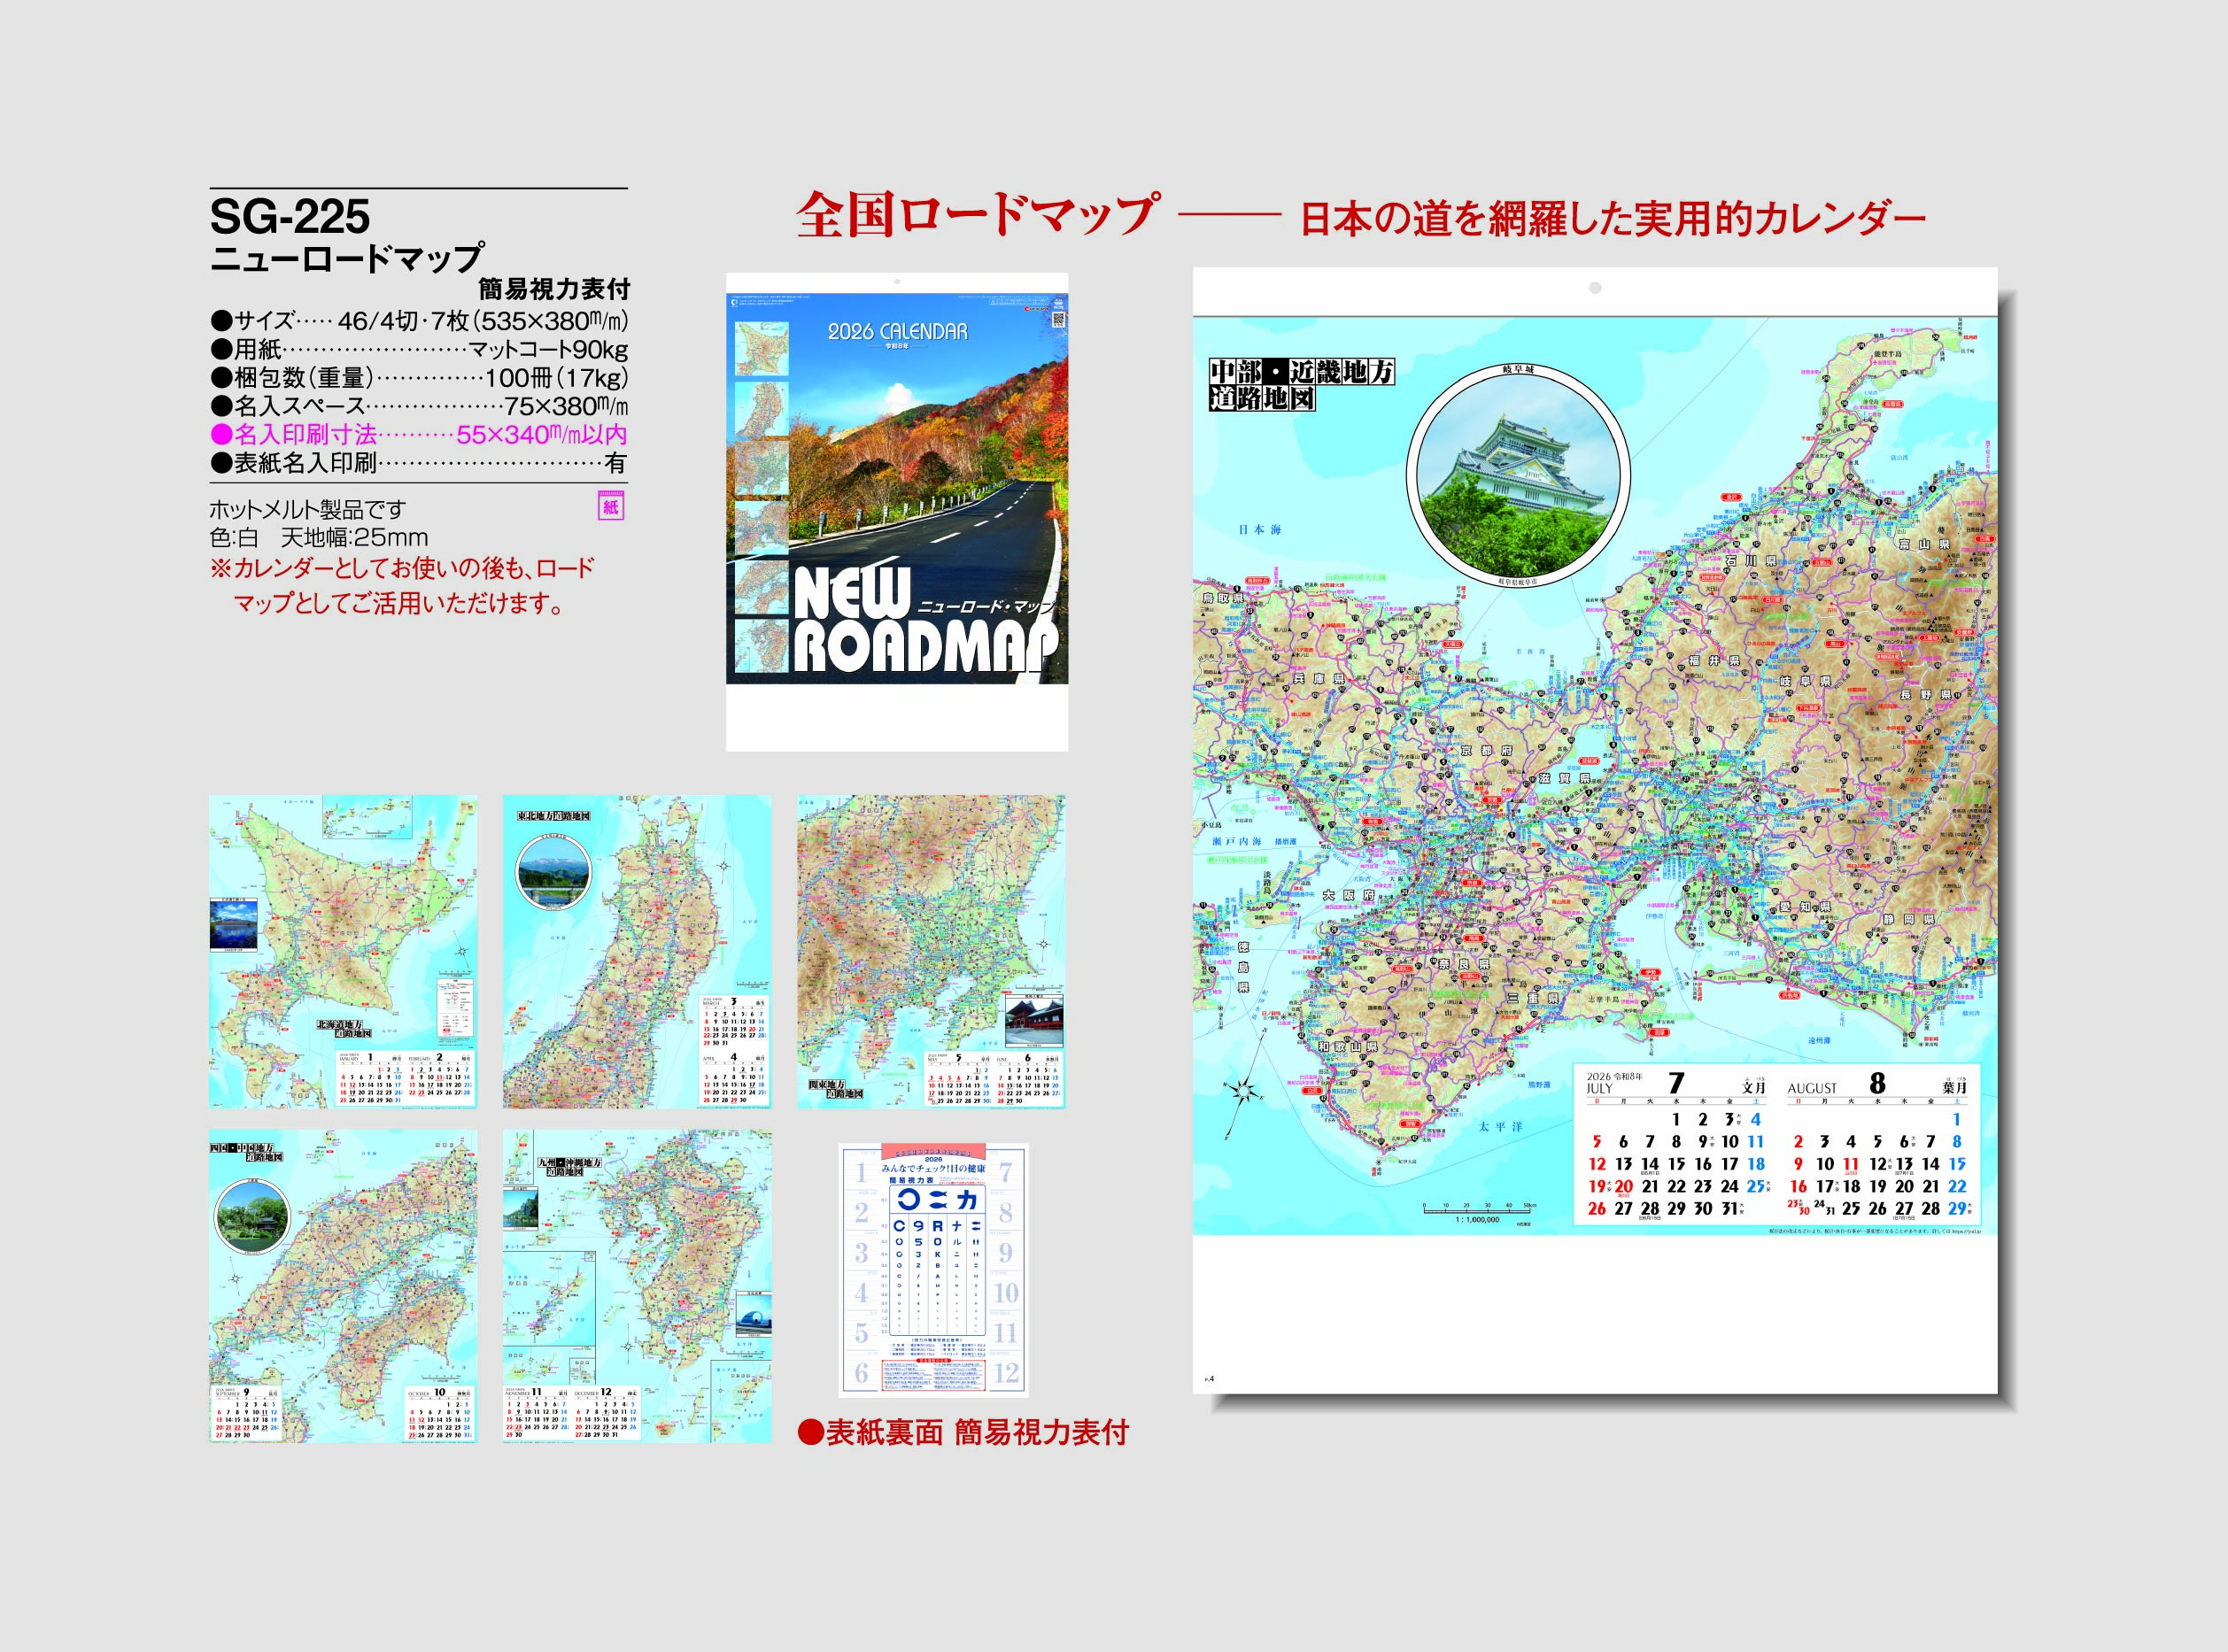The width and height of the screenshot is (2228, 1652).
Task: Click the 長野県 prefecture label
Action: click(x=1926, y=695)
